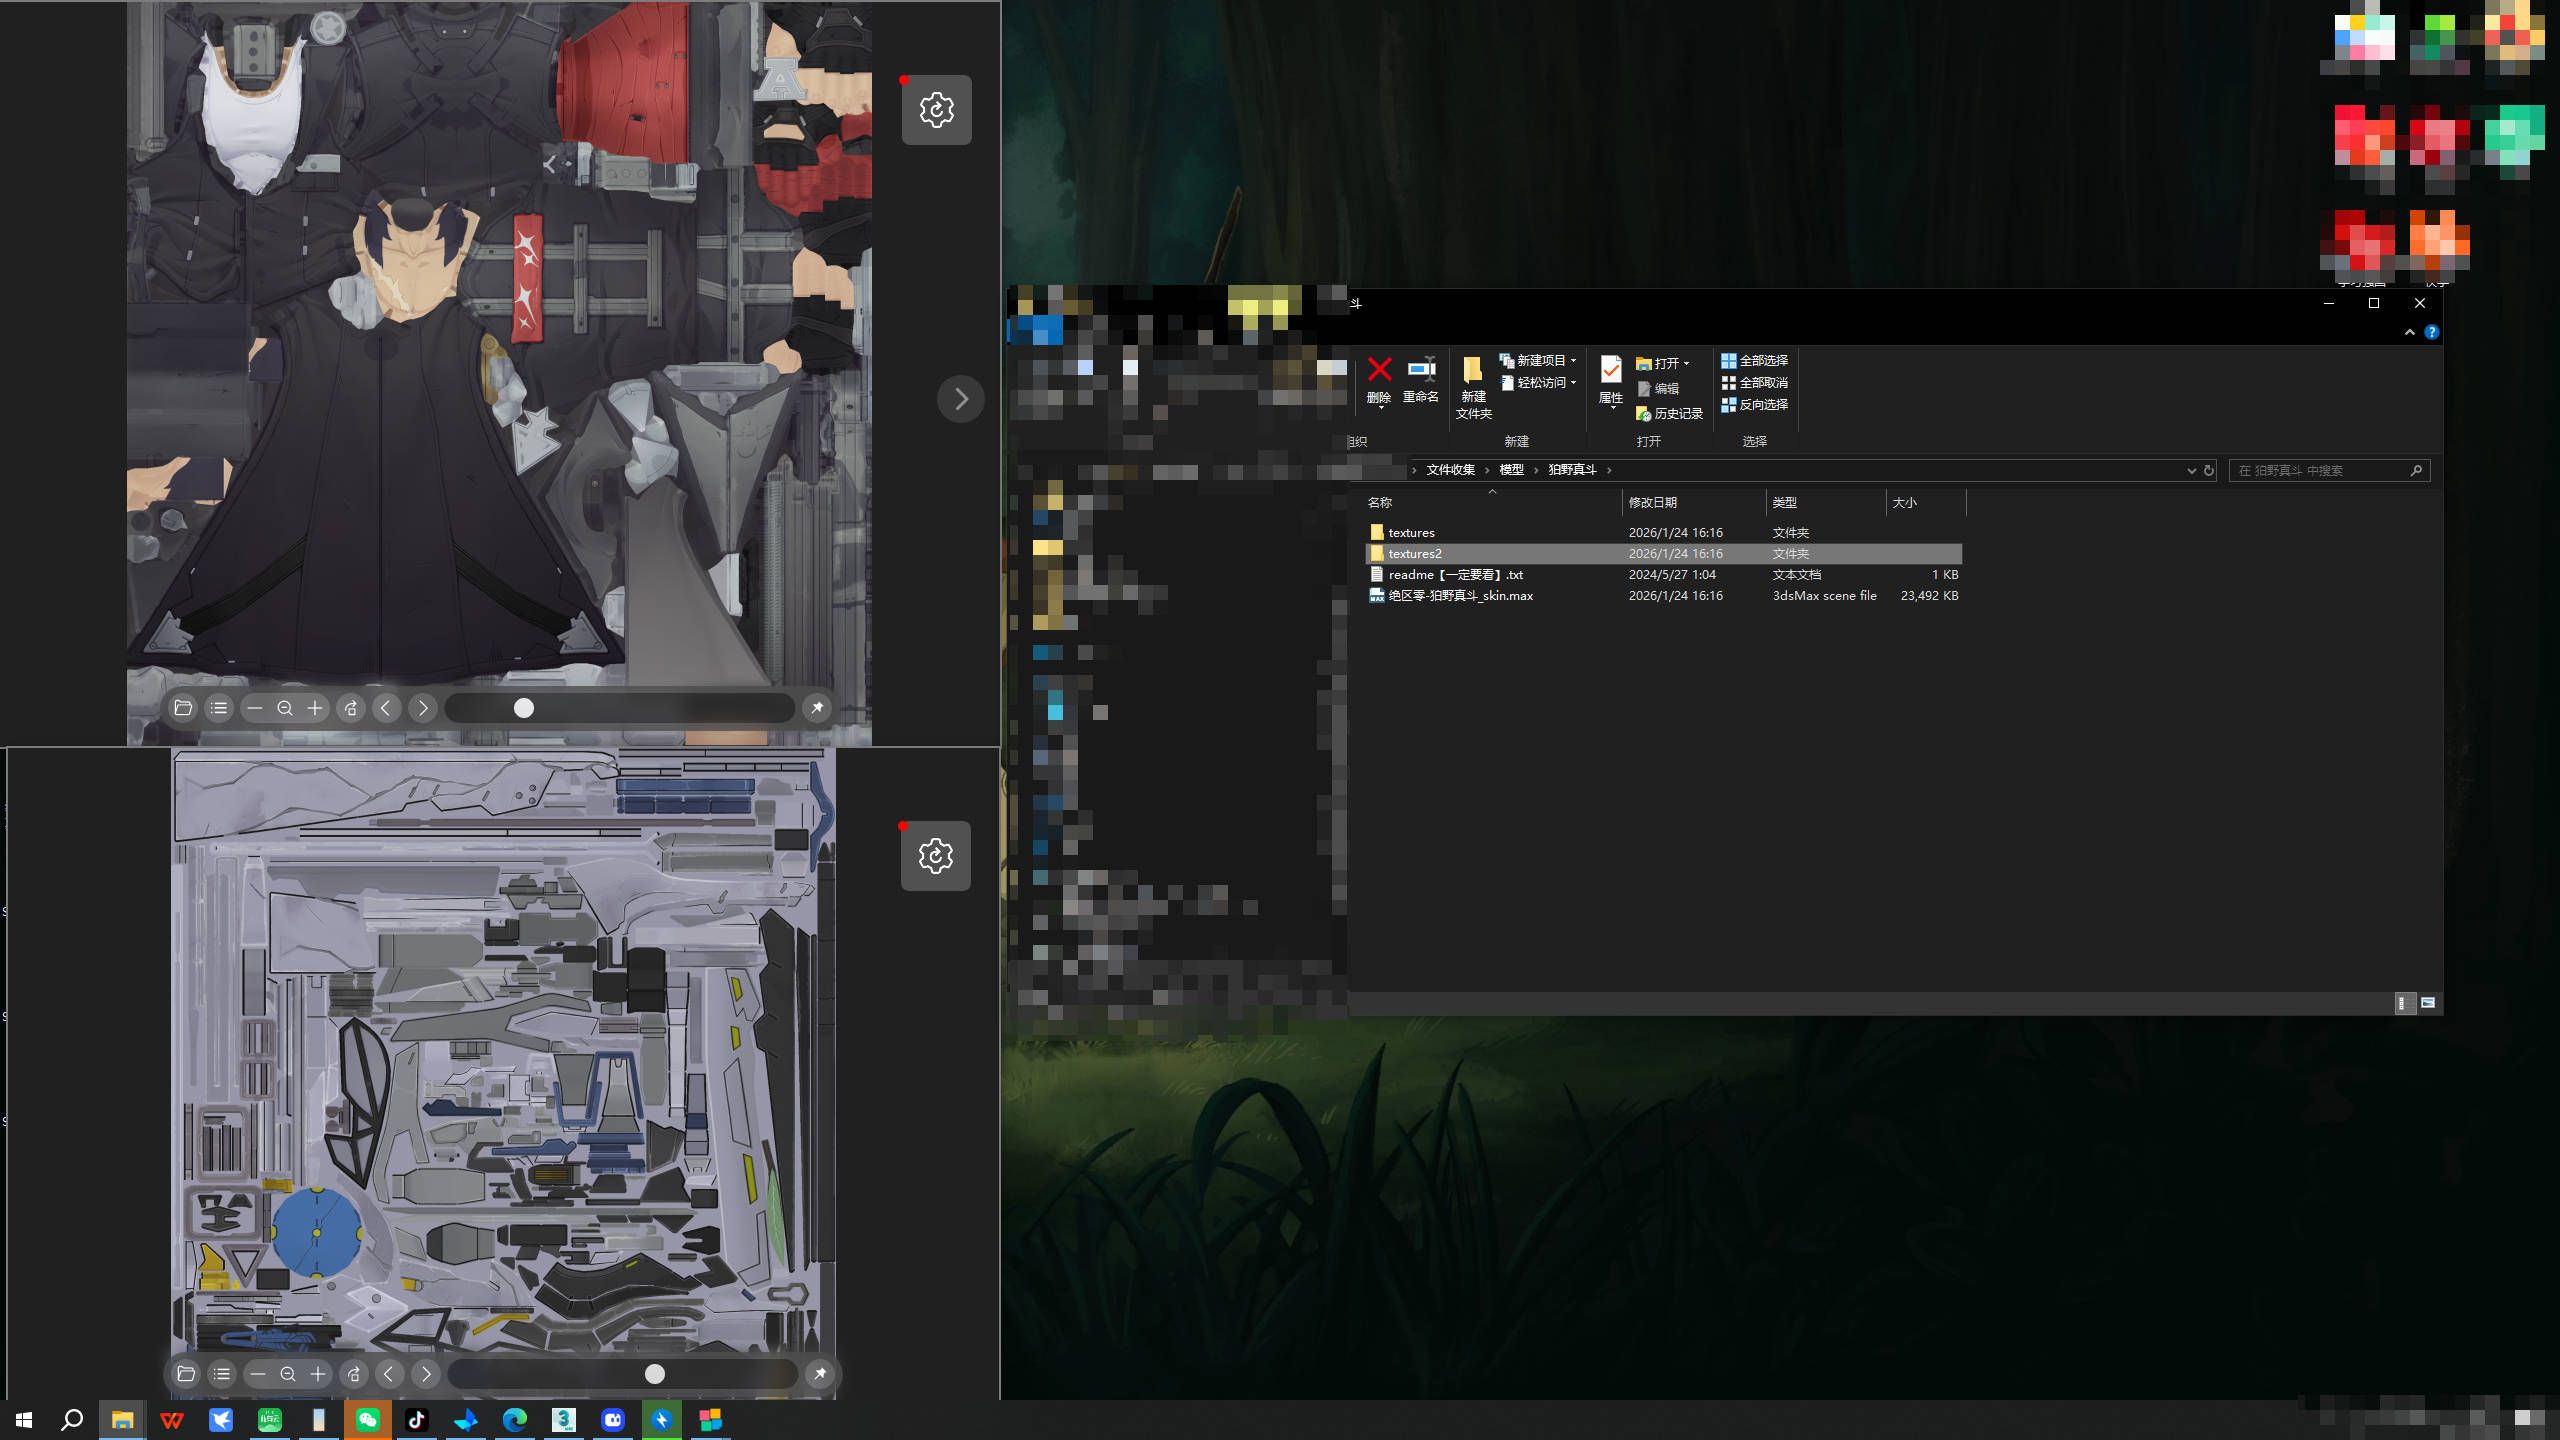
Task: Expand address bar history dropdown chevron
Action: [2191, 471]
